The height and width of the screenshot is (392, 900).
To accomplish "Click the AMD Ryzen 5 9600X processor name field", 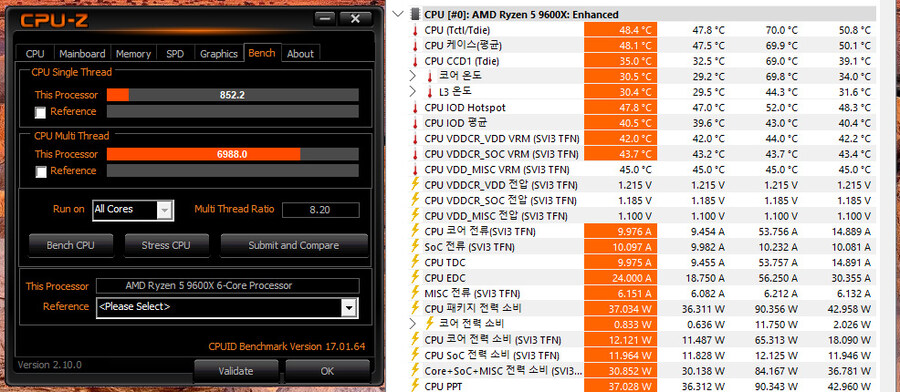I will pyautogui.click(x=227, y=285).
